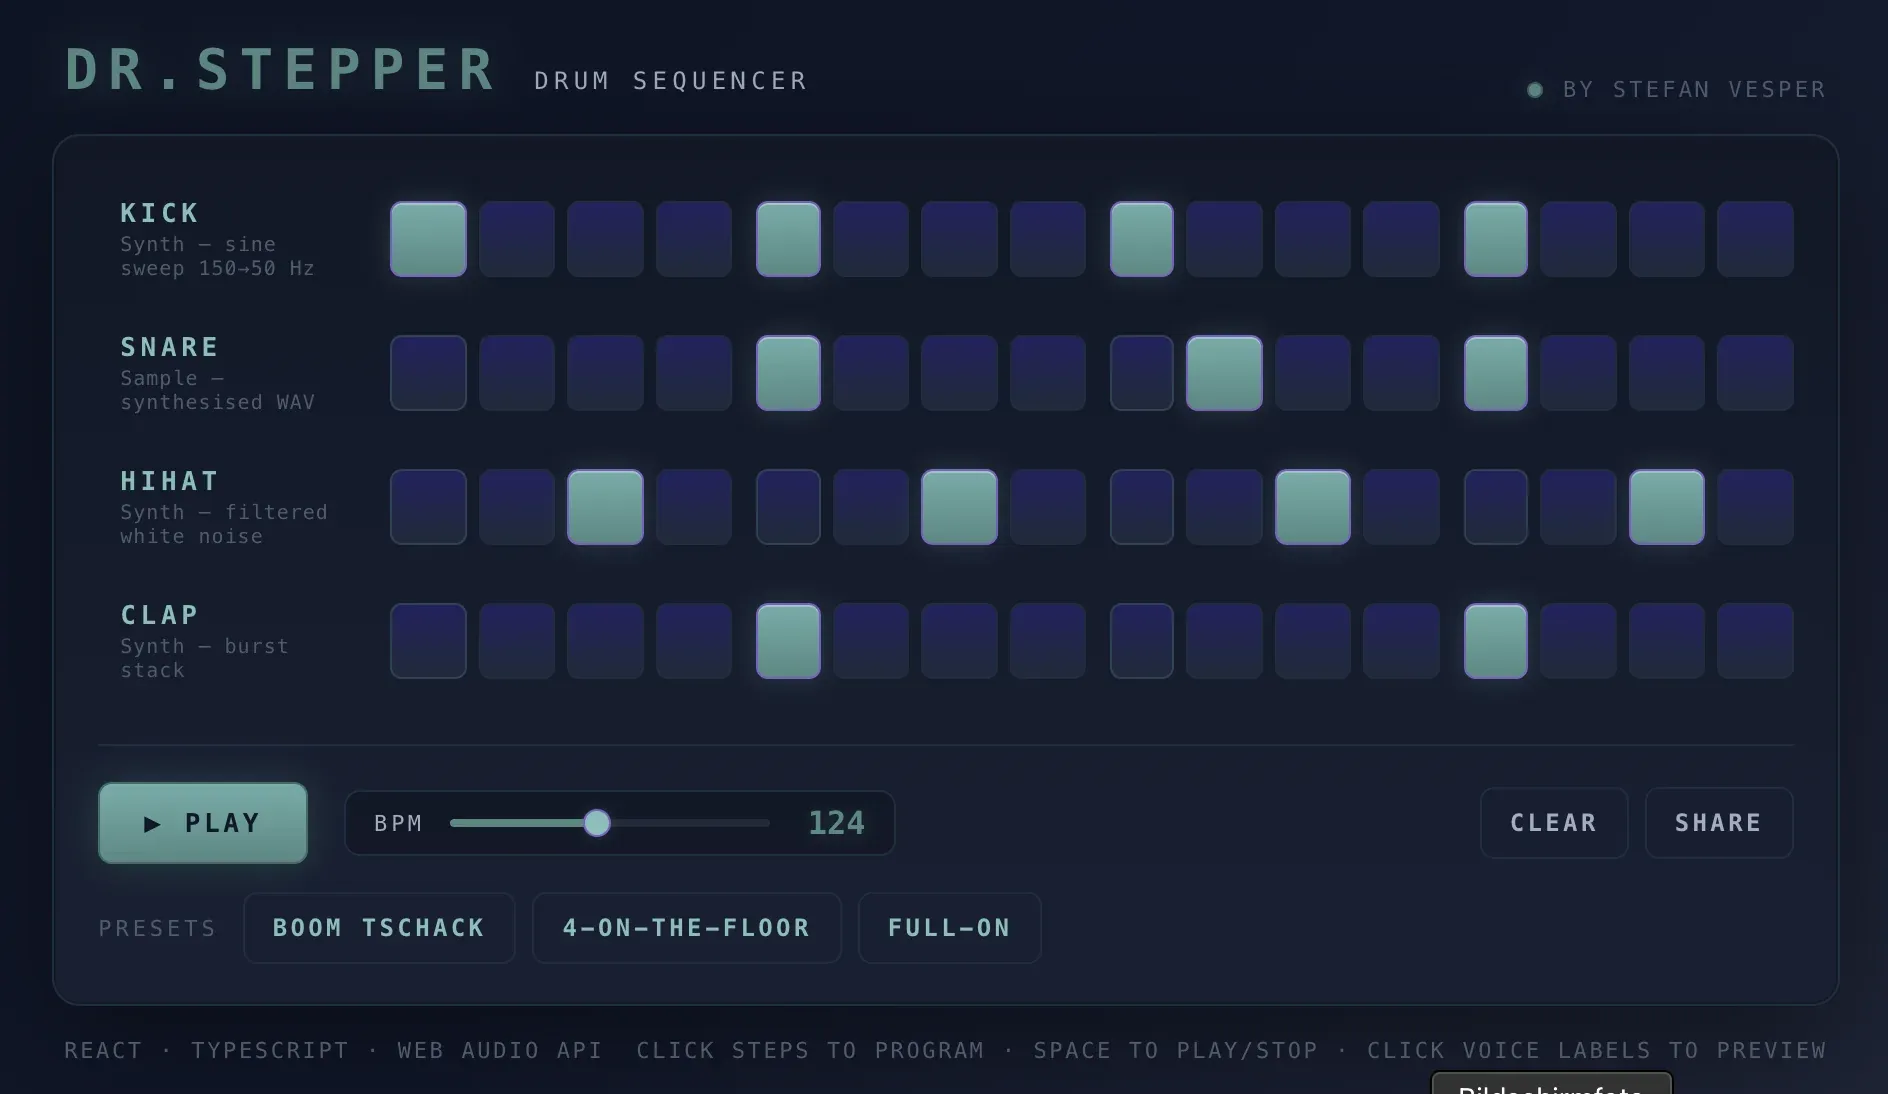Disable active Clap step 13
The width and height of the screenshot is (1888, 1094).
click(x=1496, y=641)
